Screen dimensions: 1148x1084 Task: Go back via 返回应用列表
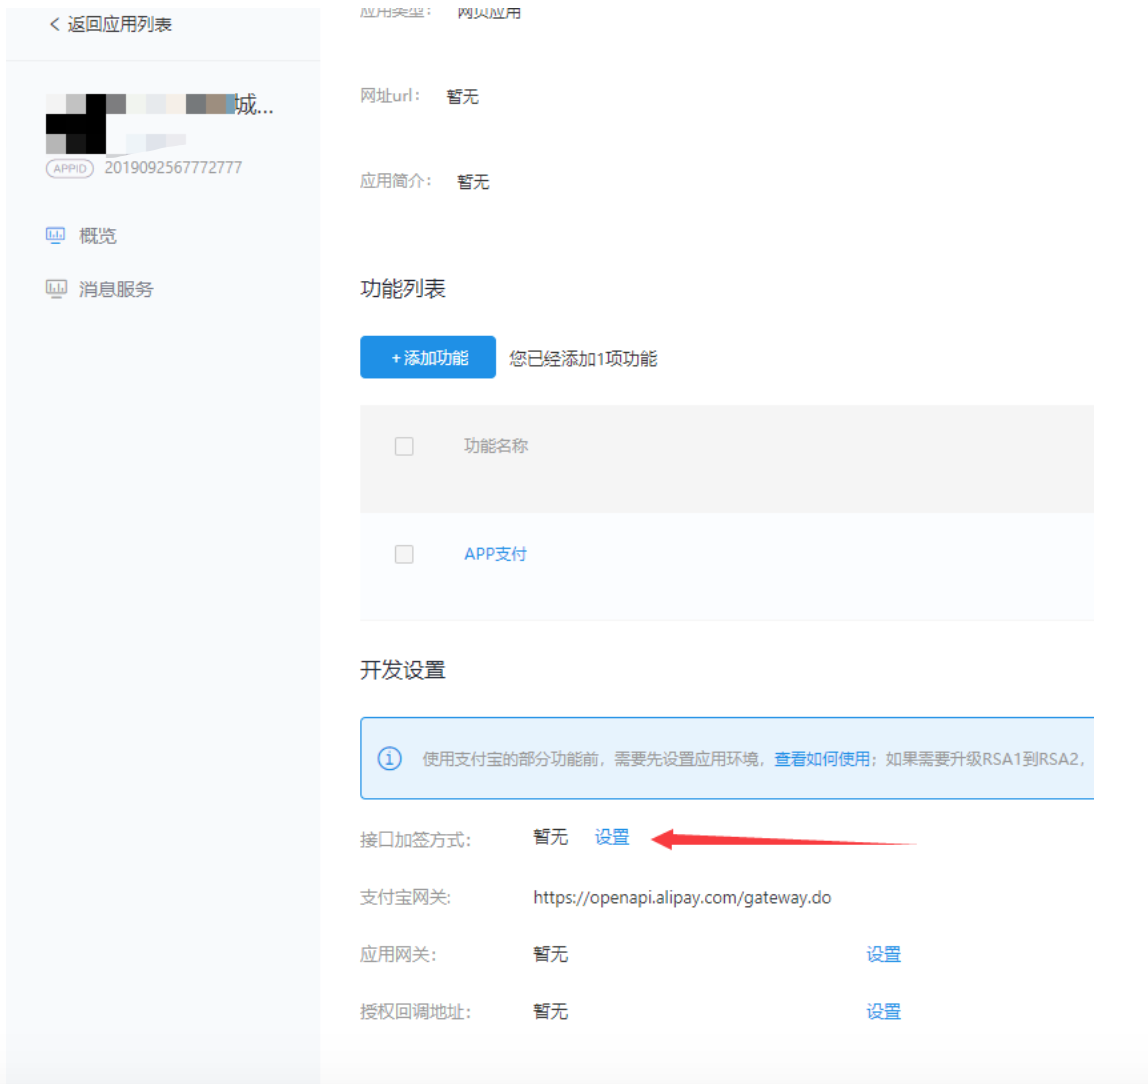119,24
